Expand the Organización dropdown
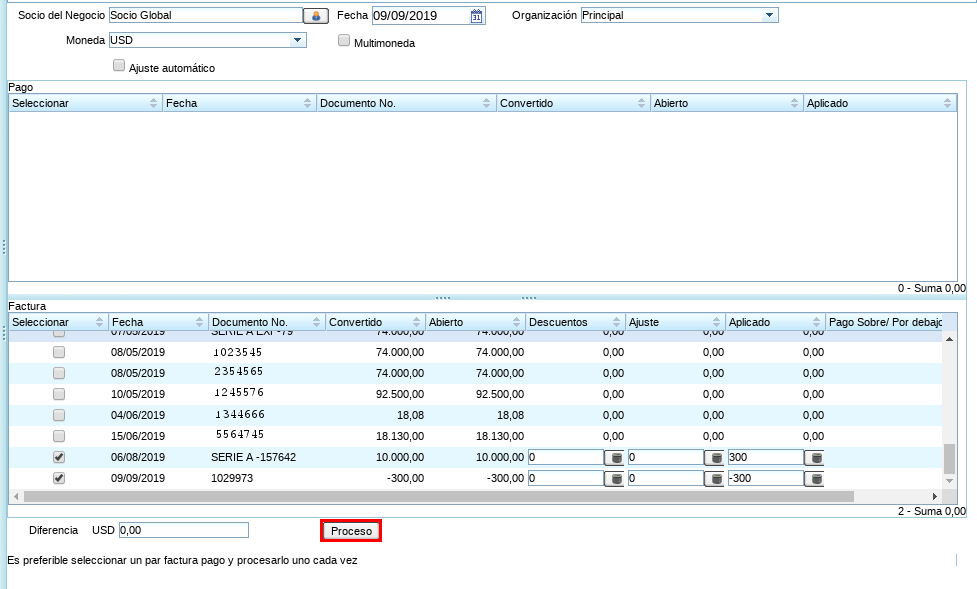The width and height of the screenshot is (977, 589). point(768,16)
